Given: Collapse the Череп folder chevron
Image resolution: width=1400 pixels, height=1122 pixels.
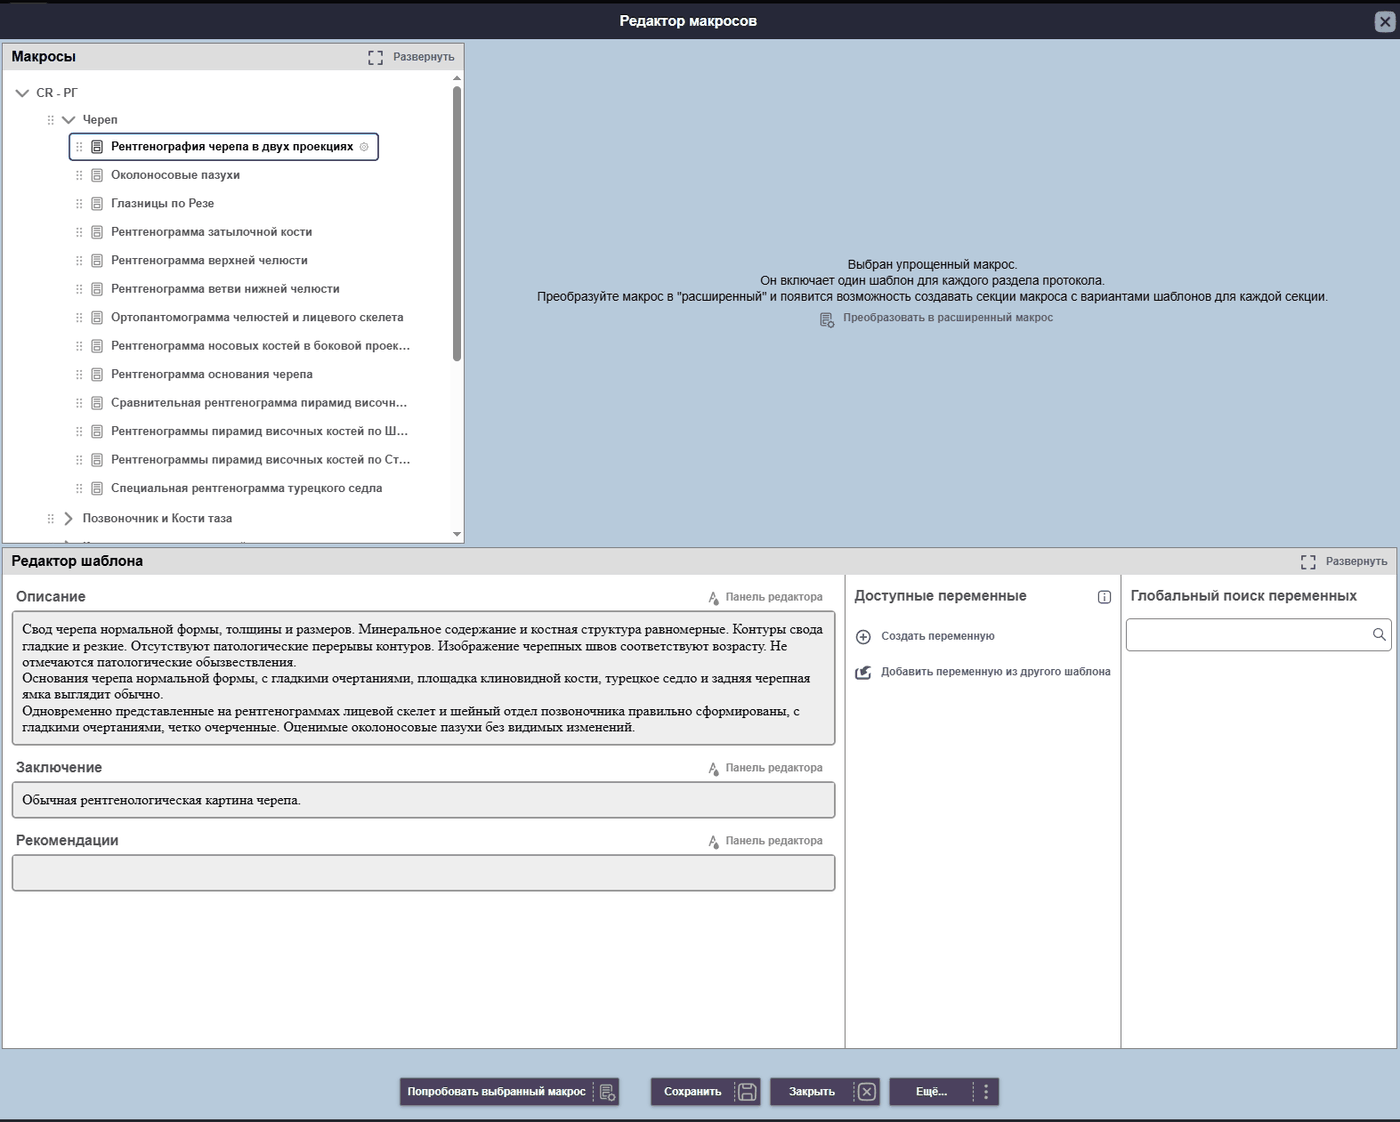Looking at the screenshot, I should 69,120.
